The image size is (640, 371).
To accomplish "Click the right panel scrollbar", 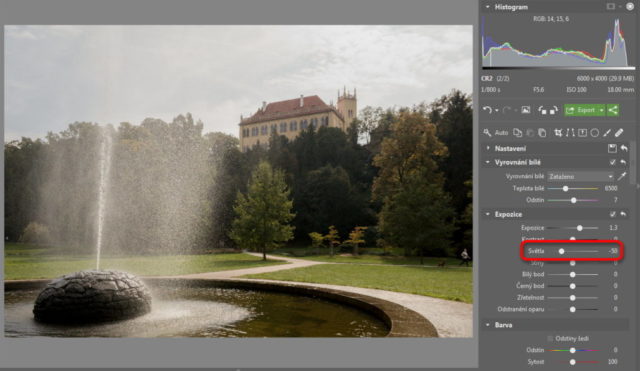I will [633, 163].
